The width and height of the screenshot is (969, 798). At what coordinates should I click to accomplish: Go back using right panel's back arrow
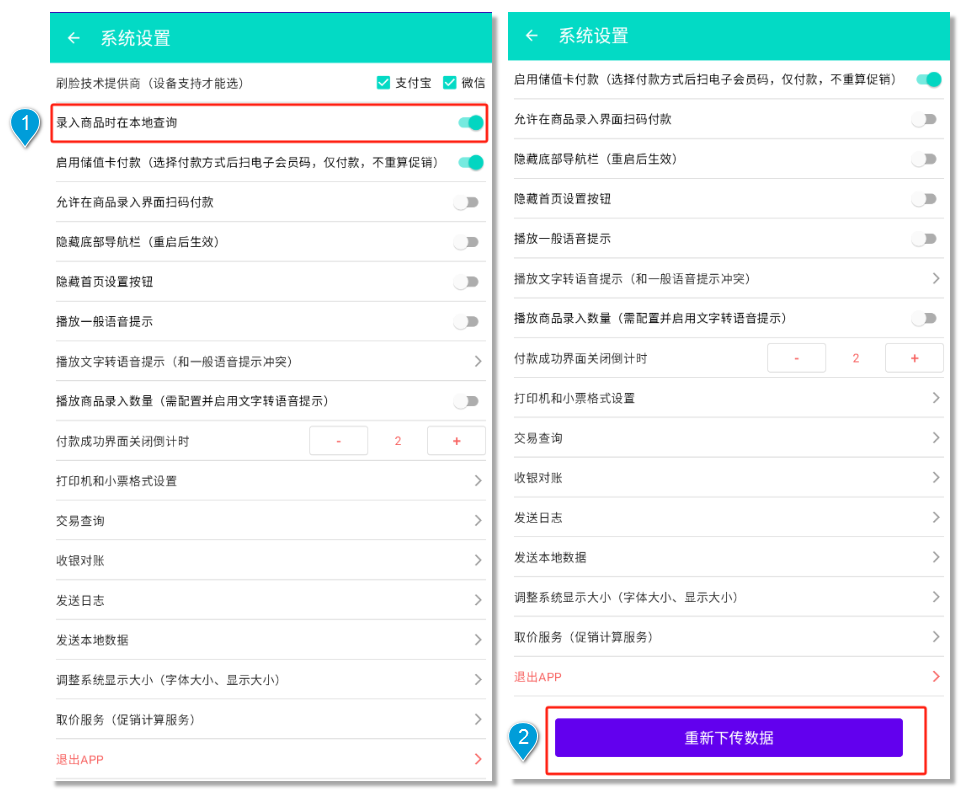click(x=531, y=36)
